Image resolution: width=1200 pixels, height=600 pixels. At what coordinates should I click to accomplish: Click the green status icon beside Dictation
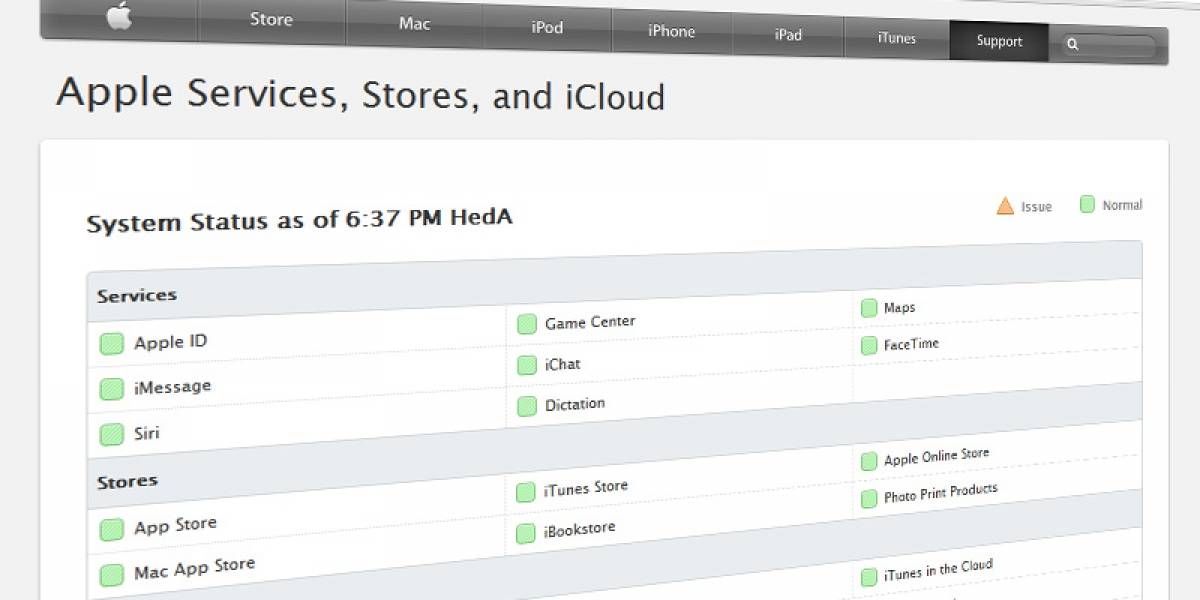click(x=526, y=406)
